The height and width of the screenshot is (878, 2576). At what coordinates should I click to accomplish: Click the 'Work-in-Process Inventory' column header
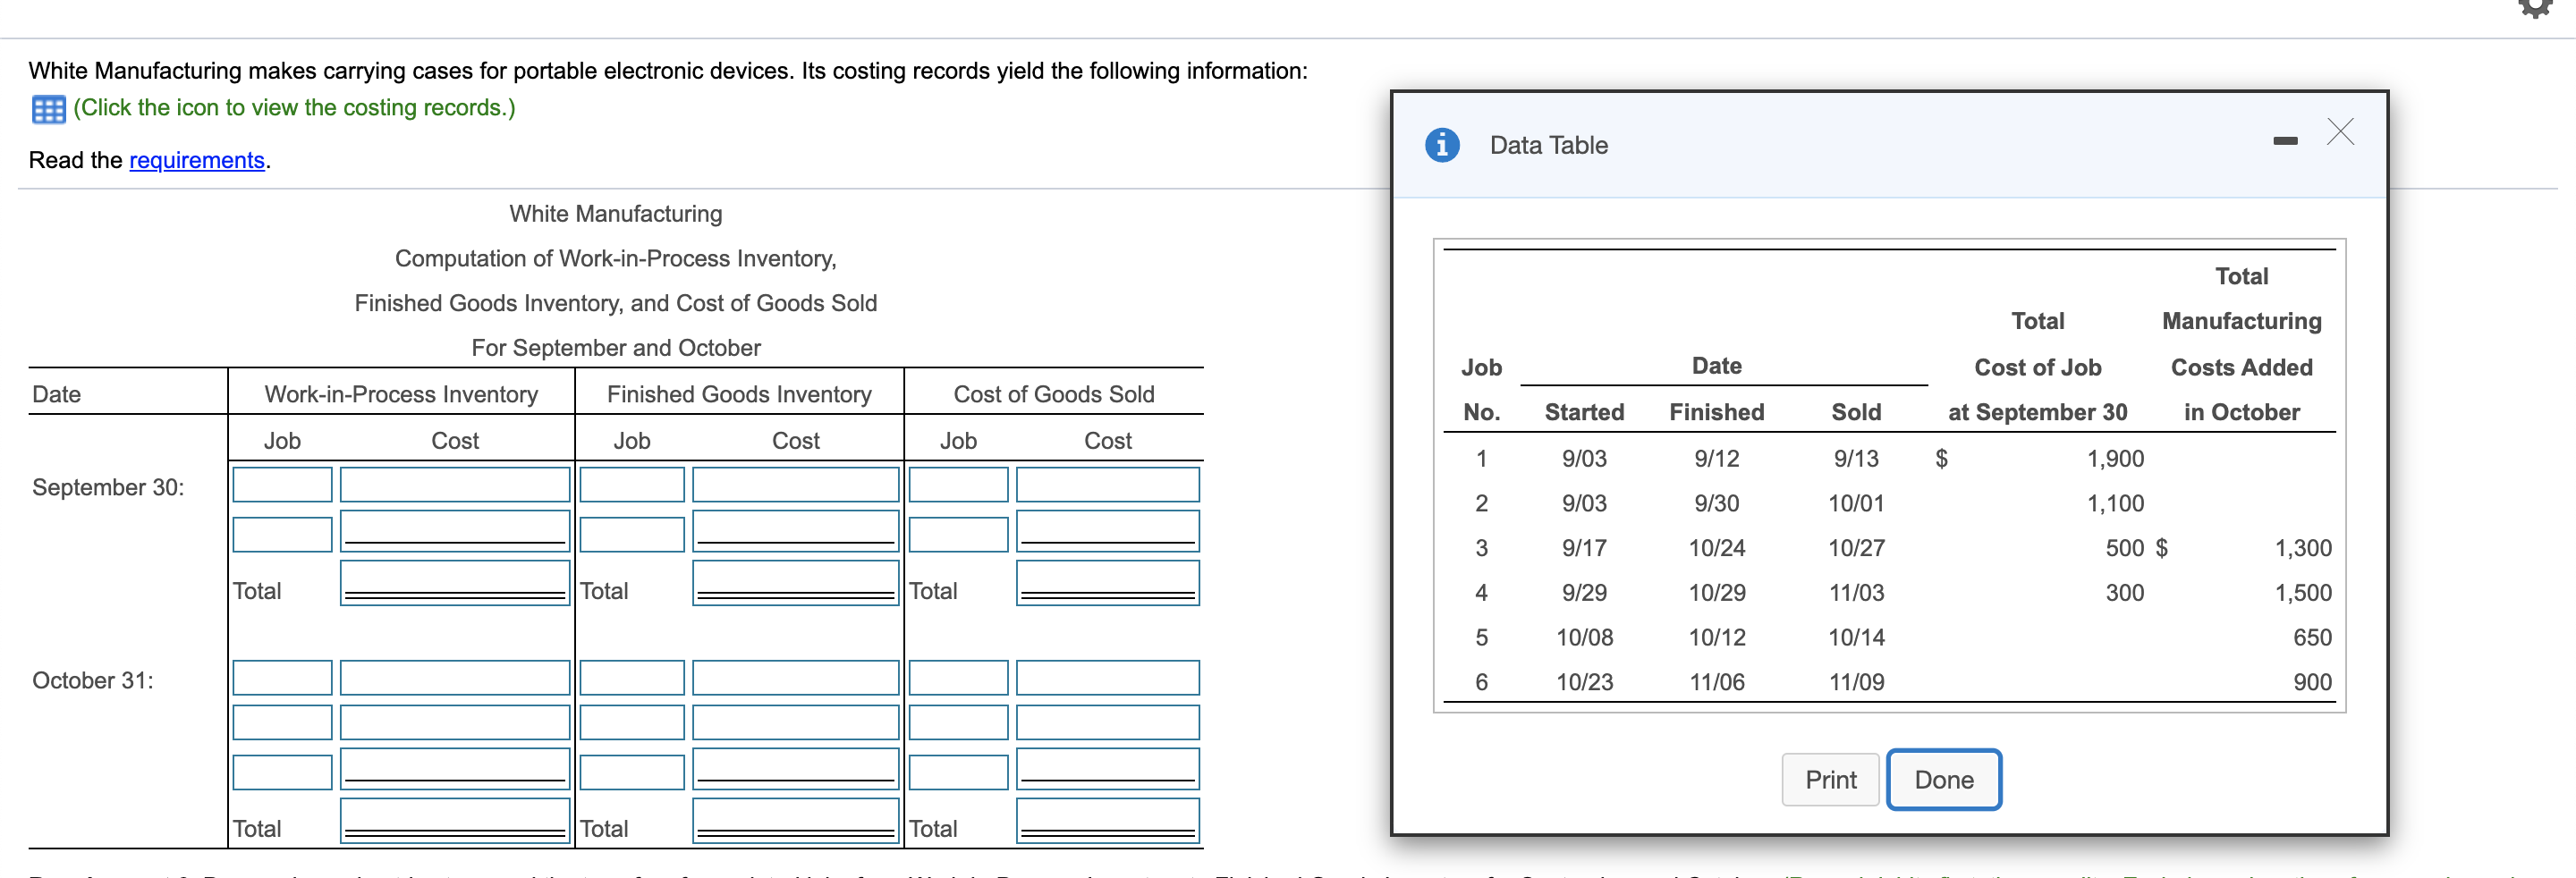(401, 394)
